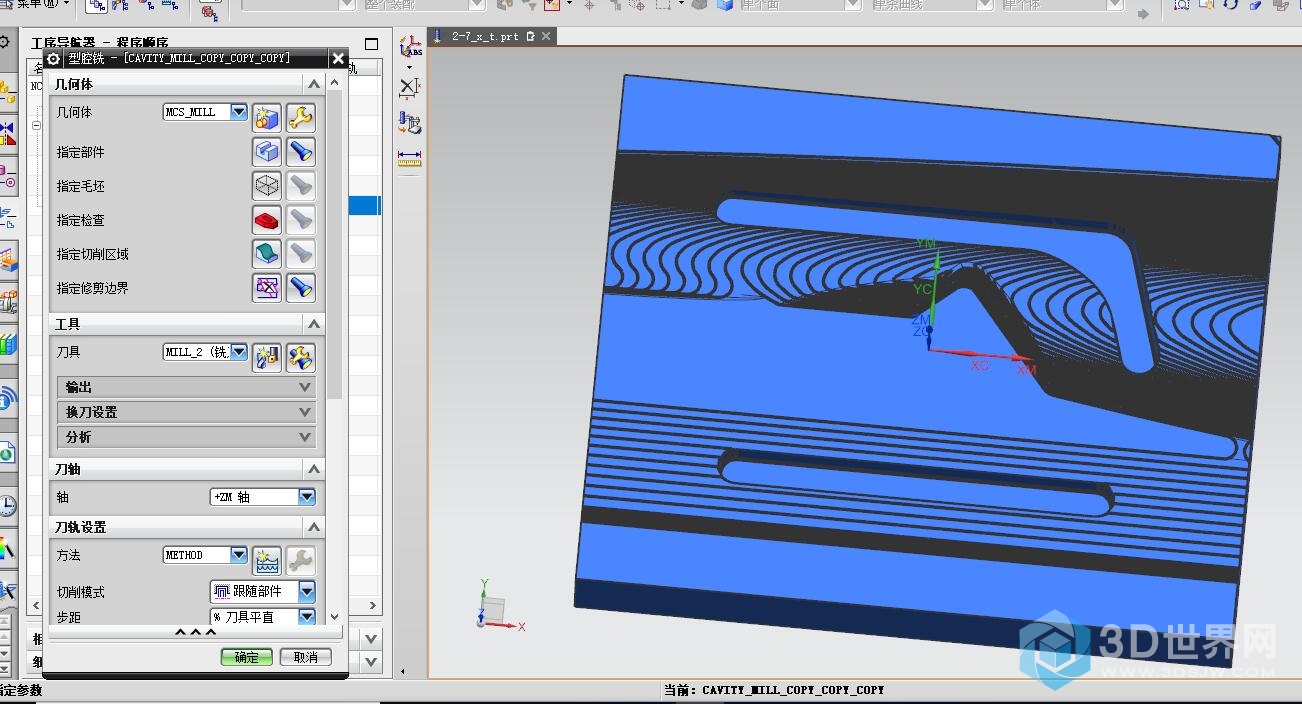
Task: Click edit geometry wrench icon
Action: [300, 118]
